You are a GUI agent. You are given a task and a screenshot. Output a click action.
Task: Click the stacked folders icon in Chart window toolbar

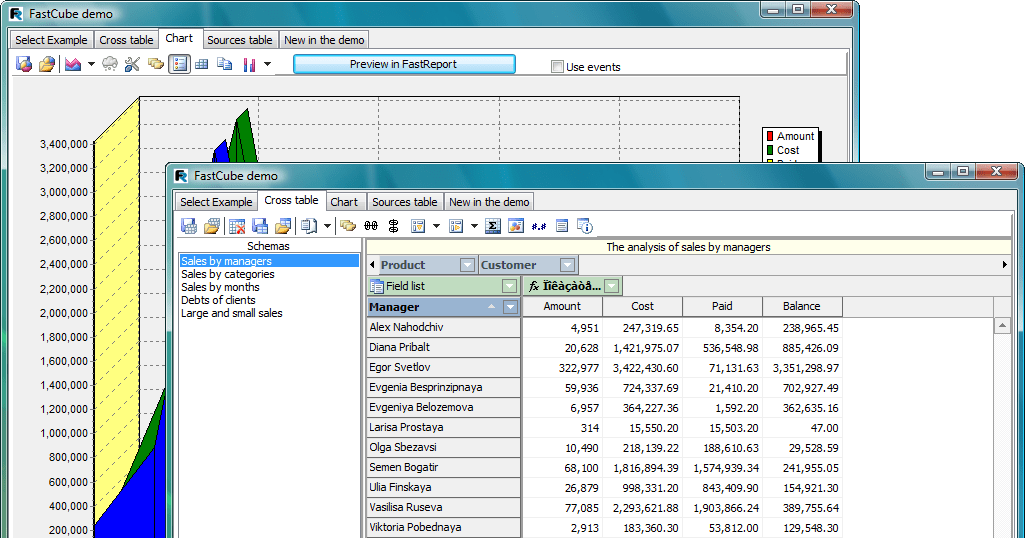[156, 64]
